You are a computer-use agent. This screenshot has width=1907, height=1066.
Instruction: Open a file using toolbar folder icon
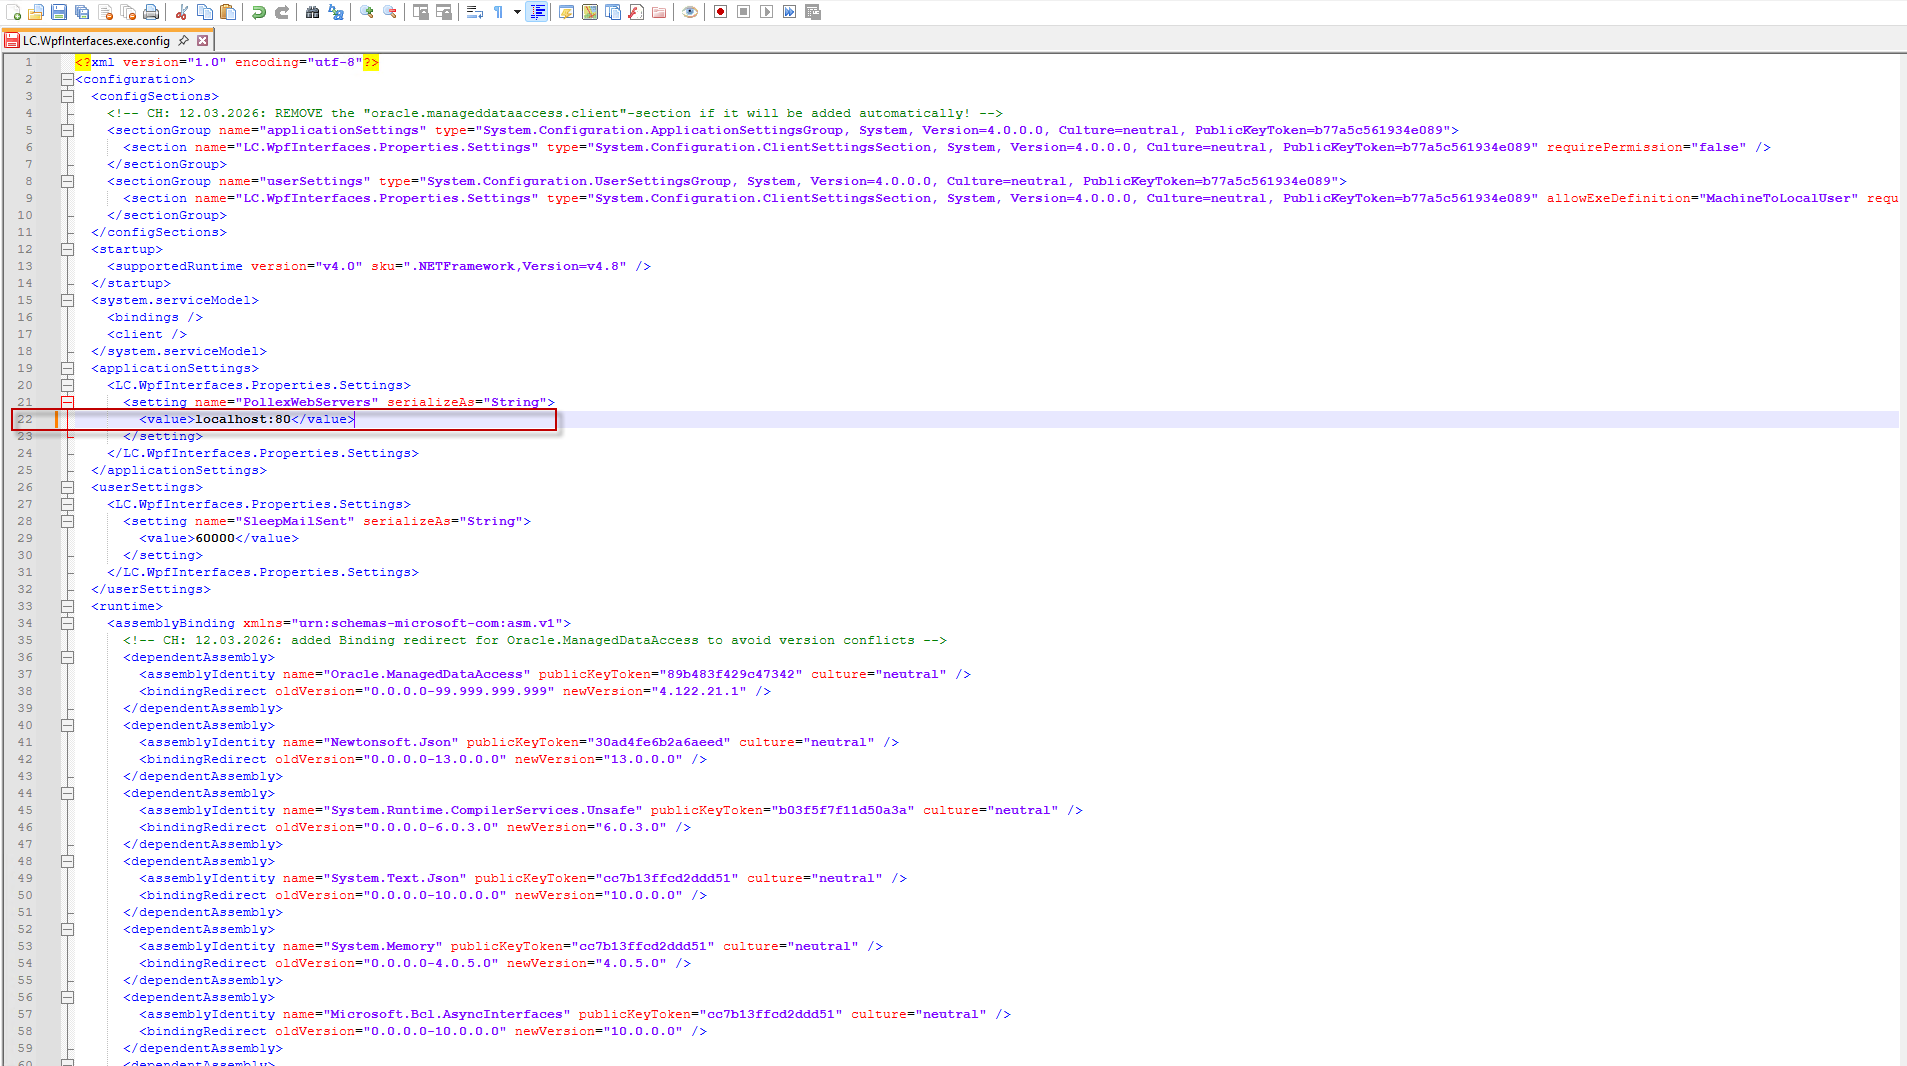[36, 12]
